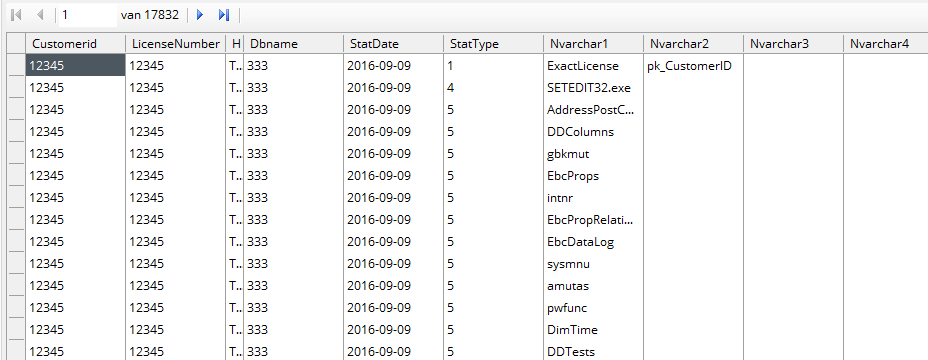Click the StatDate column header
928x360 pixels.
click(394, 44)
